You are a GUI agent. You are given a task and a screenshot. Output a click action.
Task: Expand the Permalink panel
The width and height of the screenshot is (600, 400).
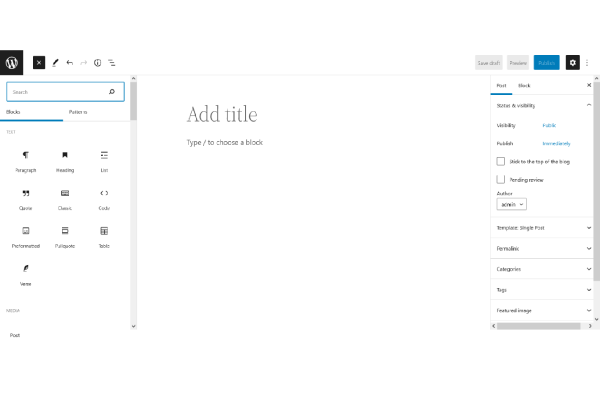tap(542, 248)
